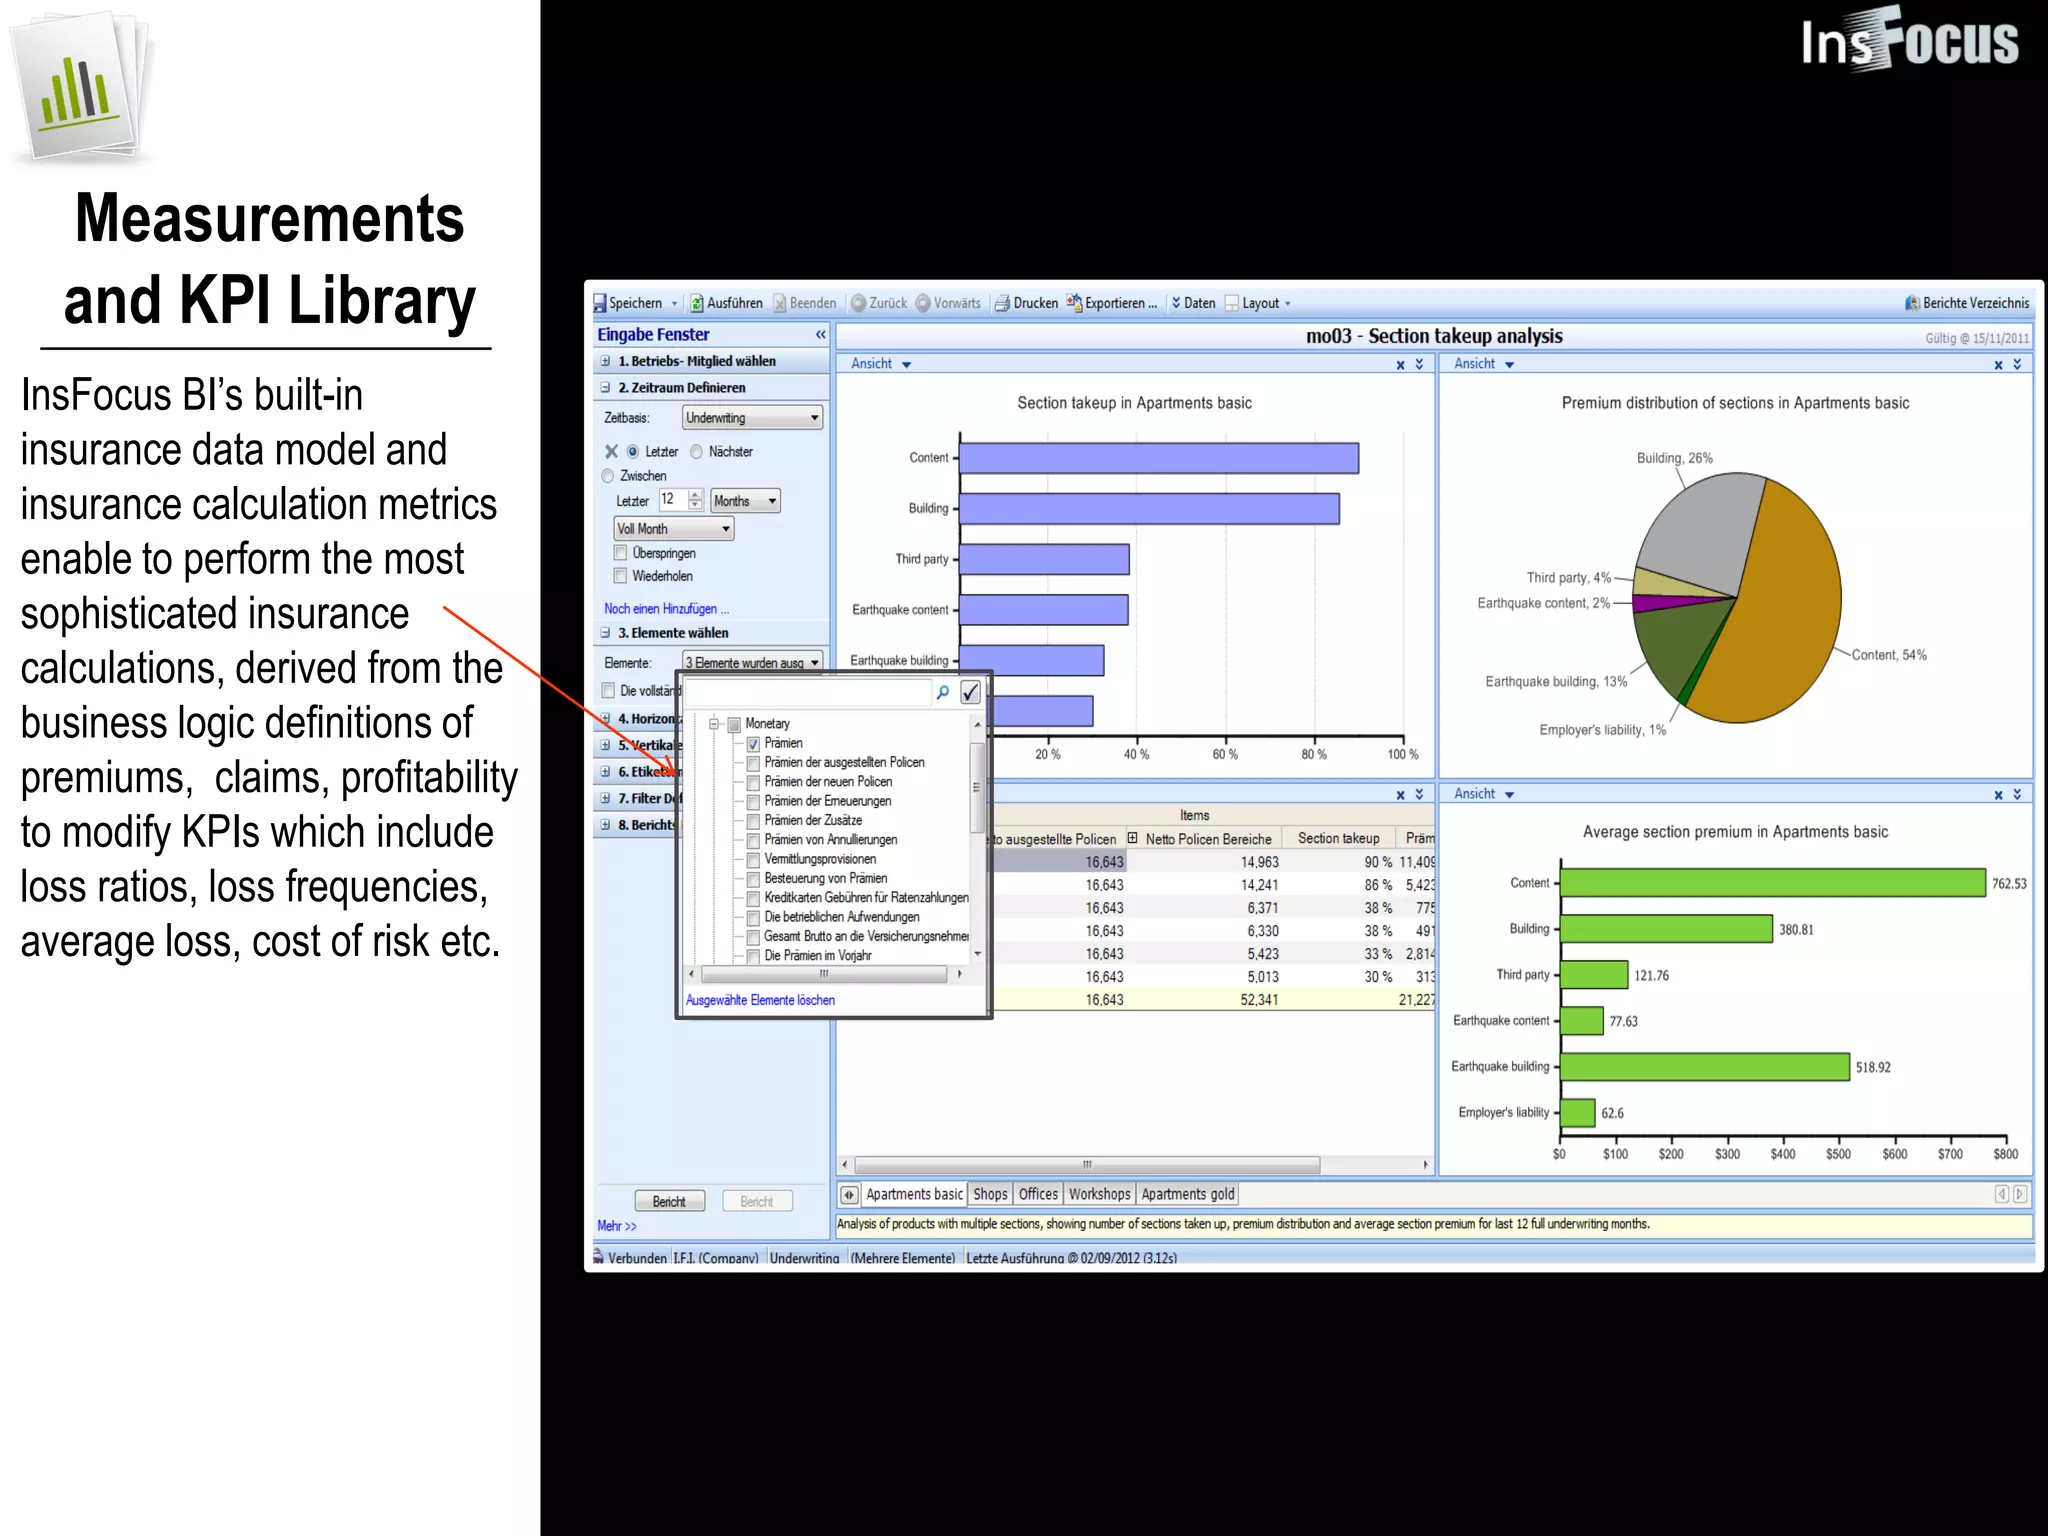This screenshot has height=1536, width=2048.
Task: Go forward with the Vorwärts button
Action: coord(948,303)
